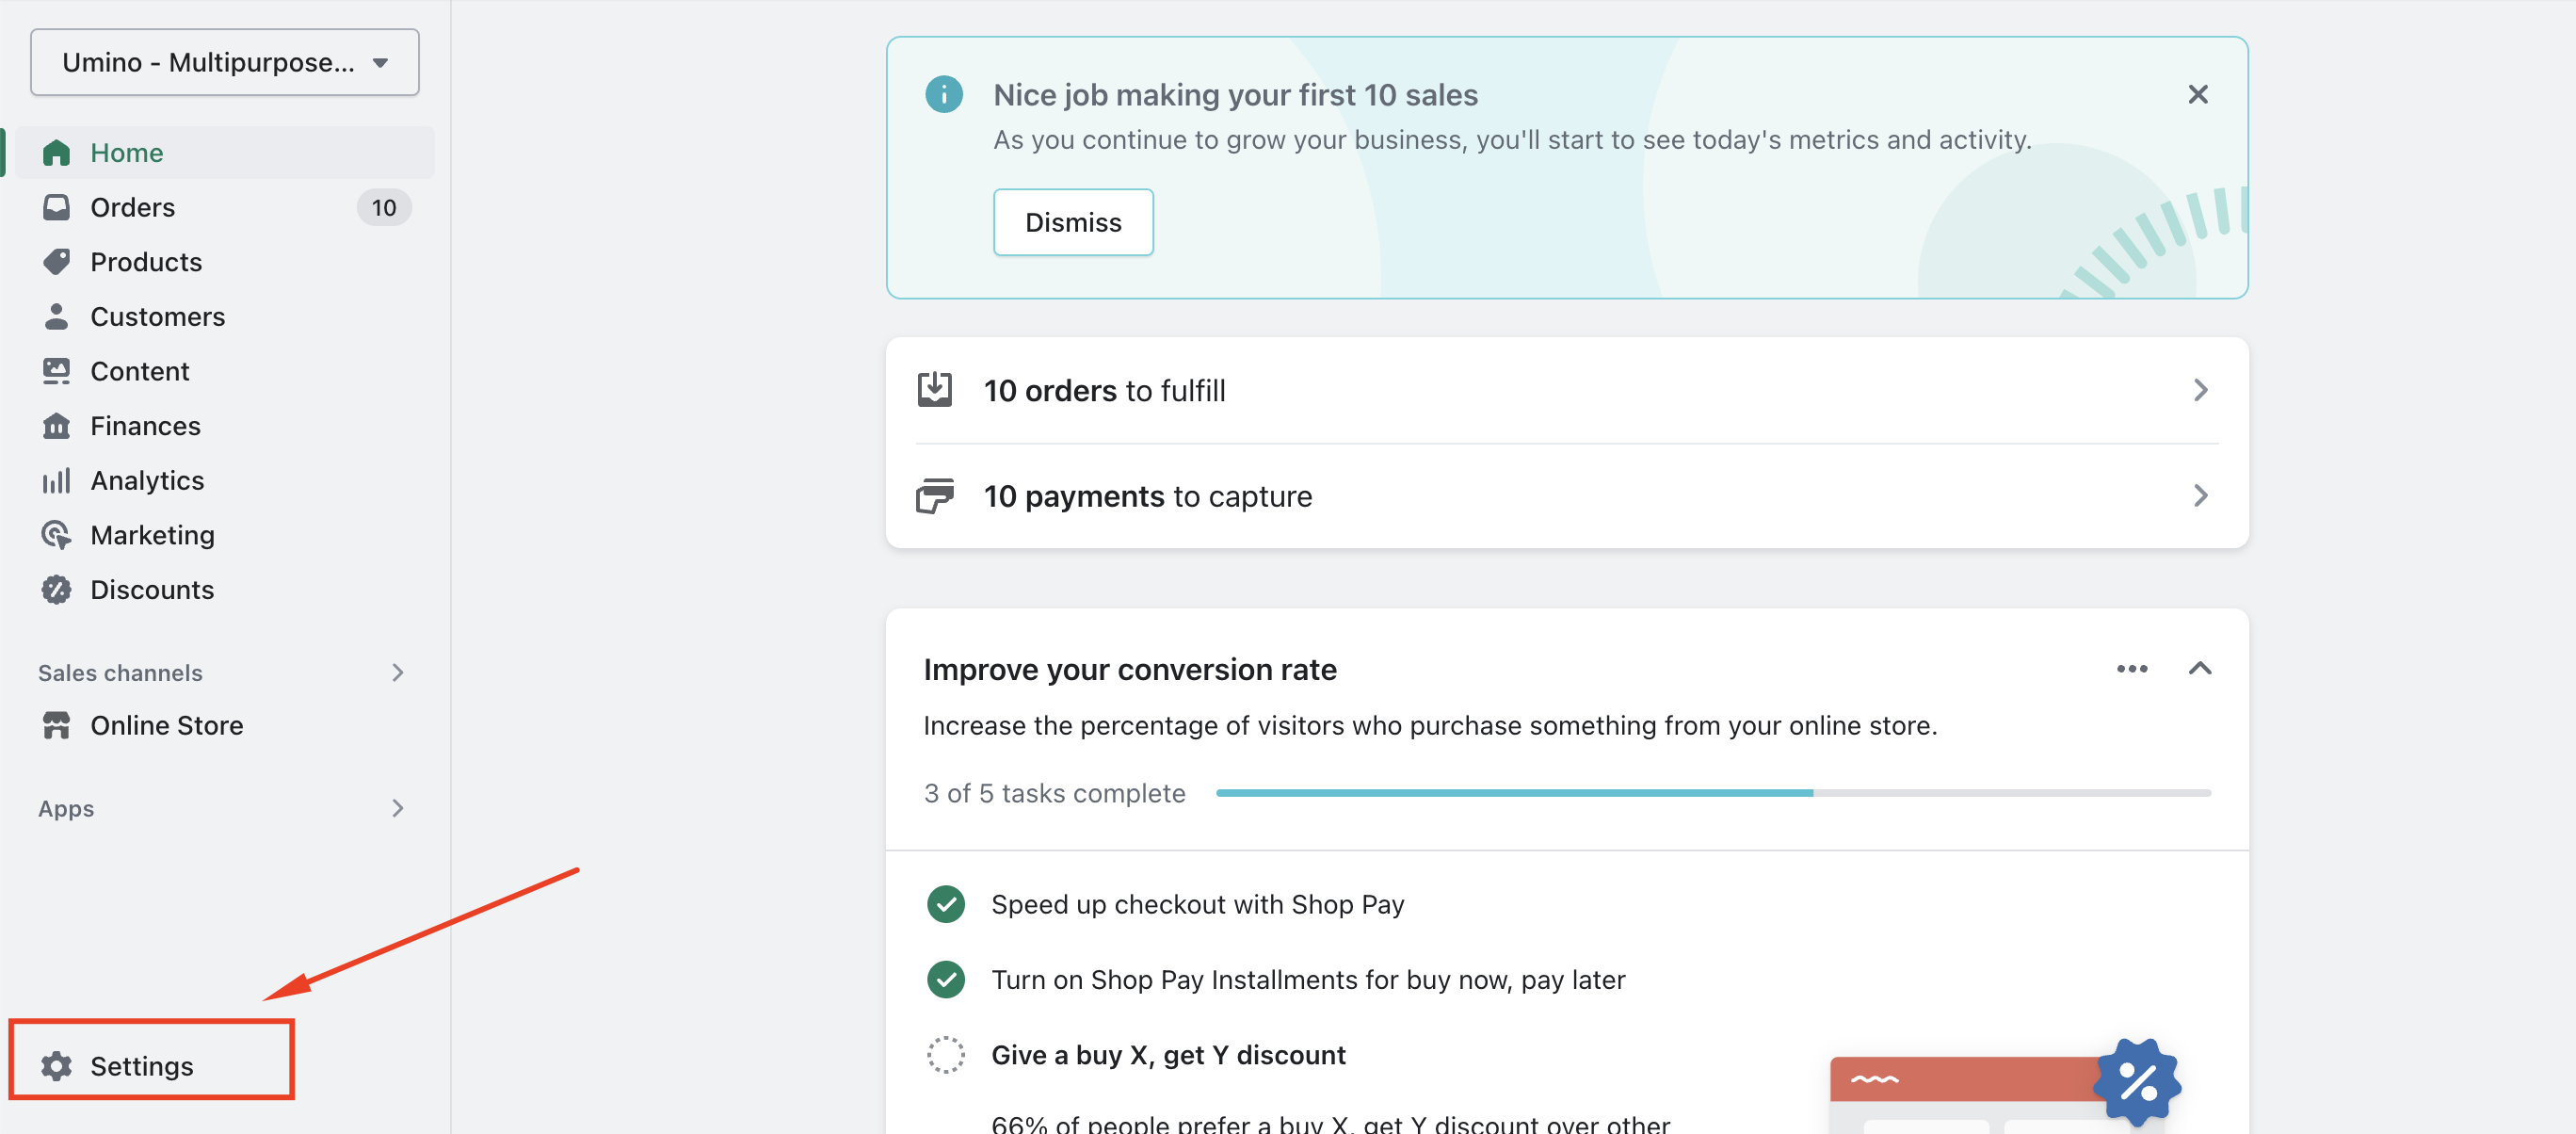
Task: Go to Online Store in sidebar
Action: (166, 725)
